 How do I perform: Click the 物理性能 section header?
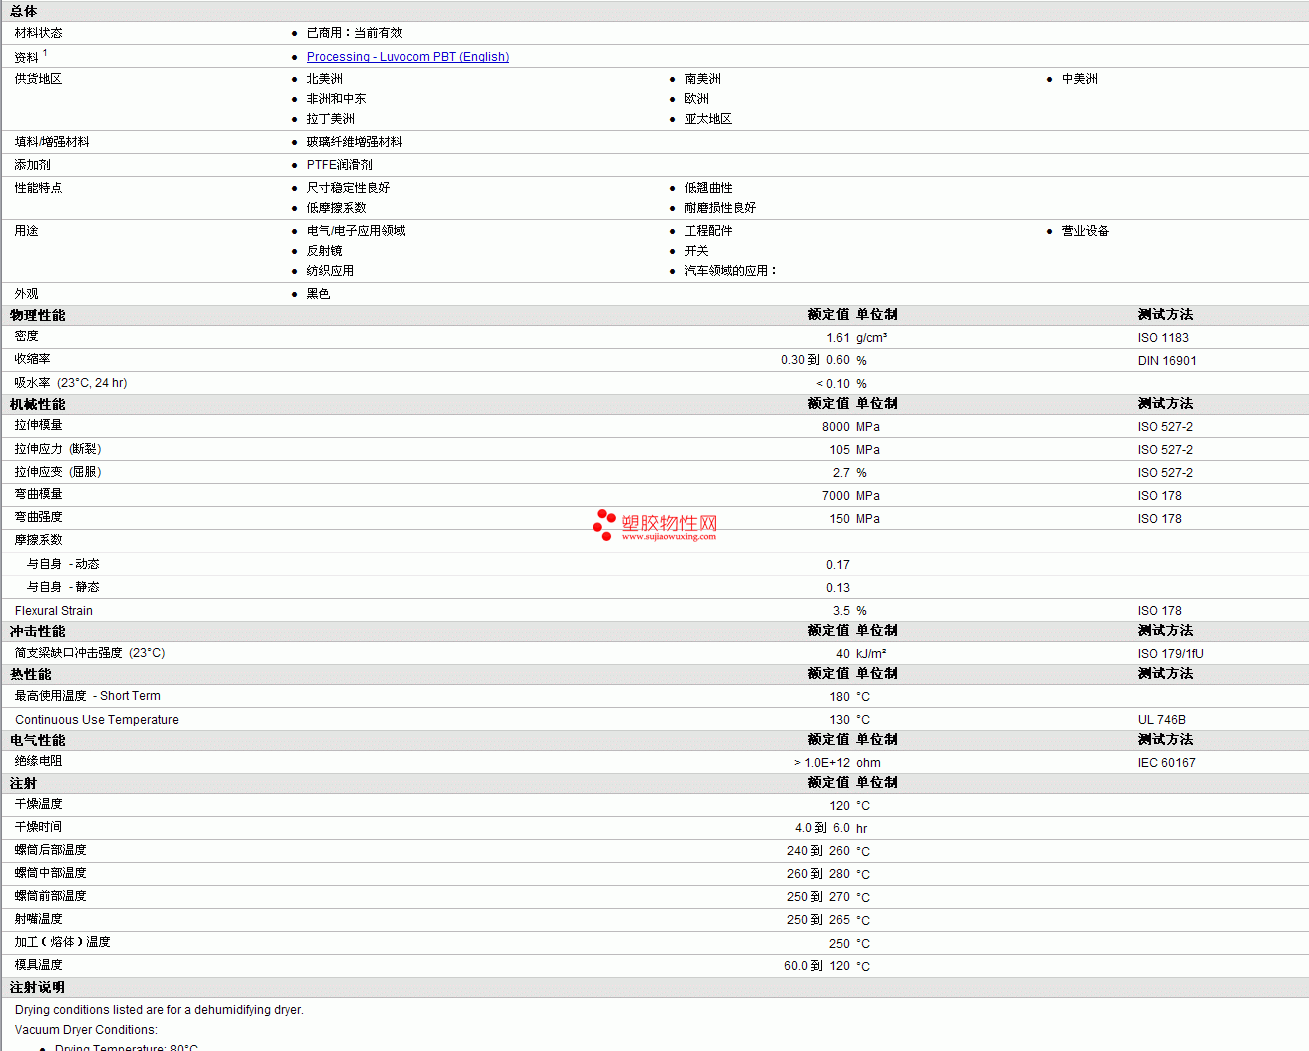(38, 315)
